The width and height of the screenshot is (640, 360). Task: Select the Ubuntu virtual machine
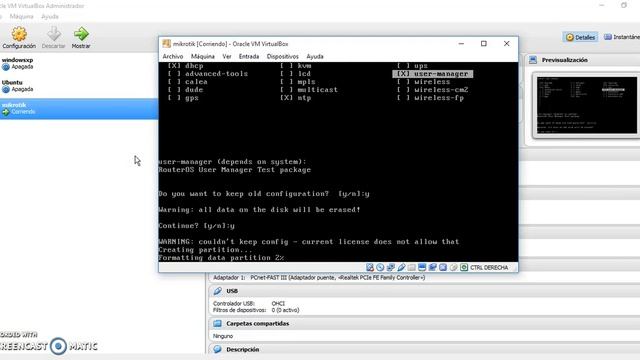79,86
